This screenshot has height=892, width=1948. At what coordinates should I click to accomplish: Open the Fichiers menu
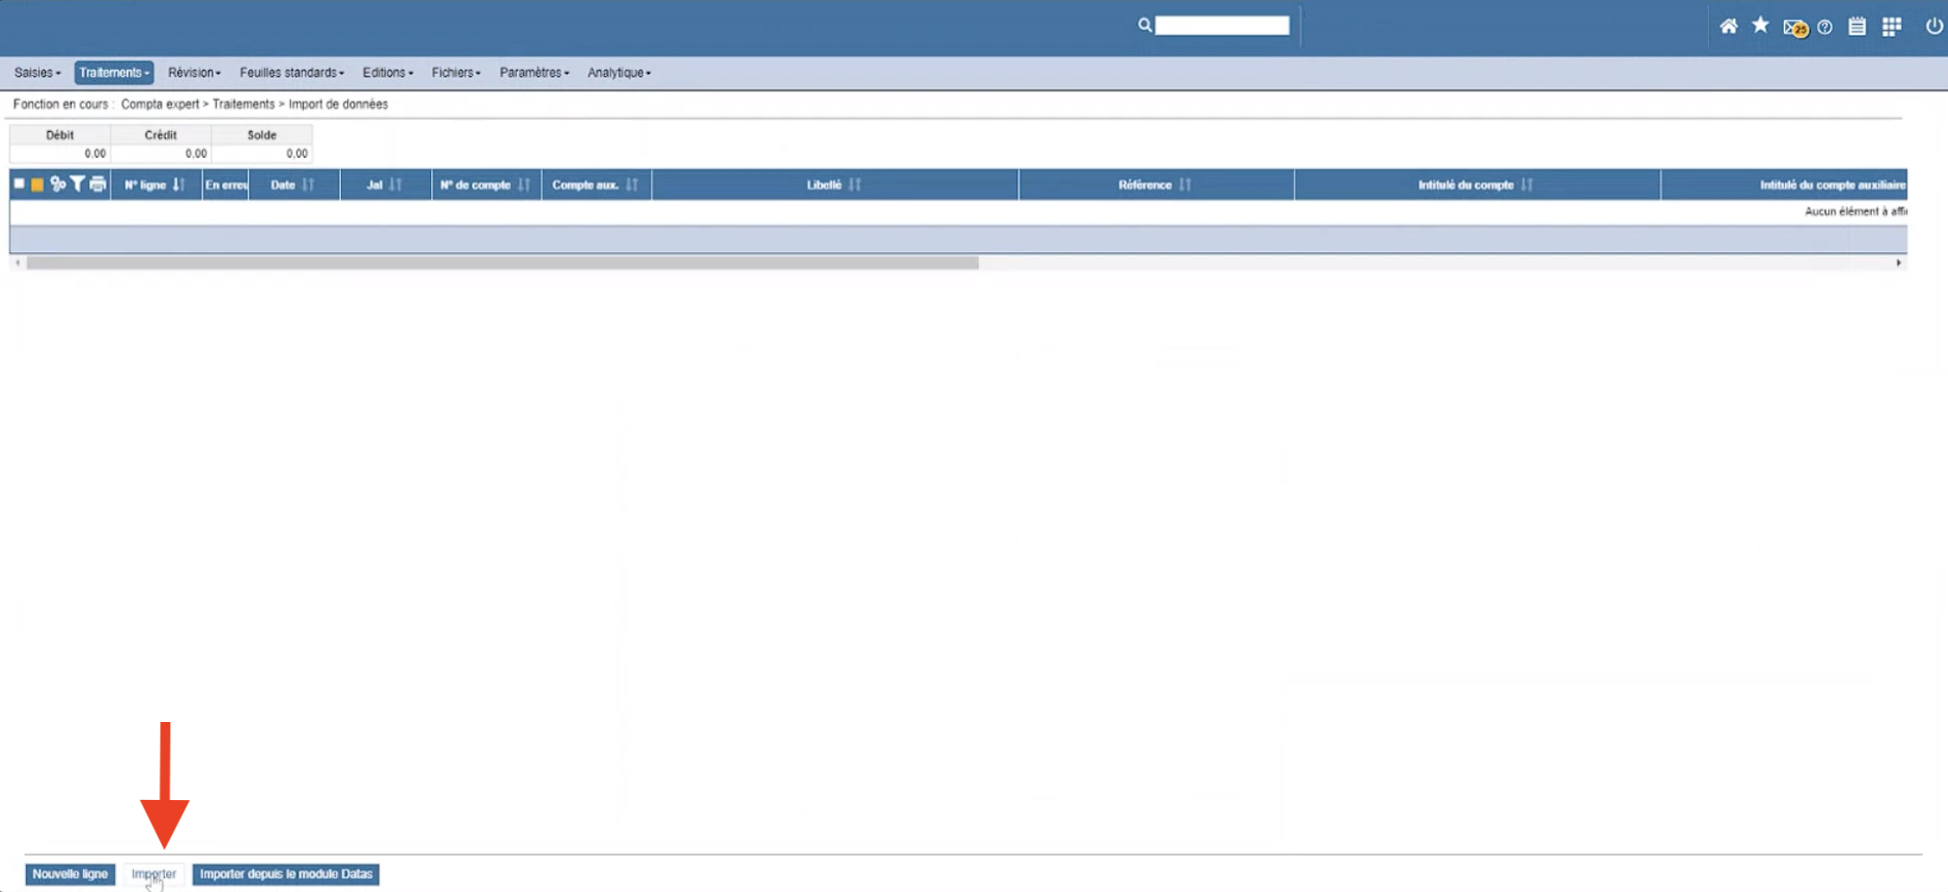click(x=456, y=73)
